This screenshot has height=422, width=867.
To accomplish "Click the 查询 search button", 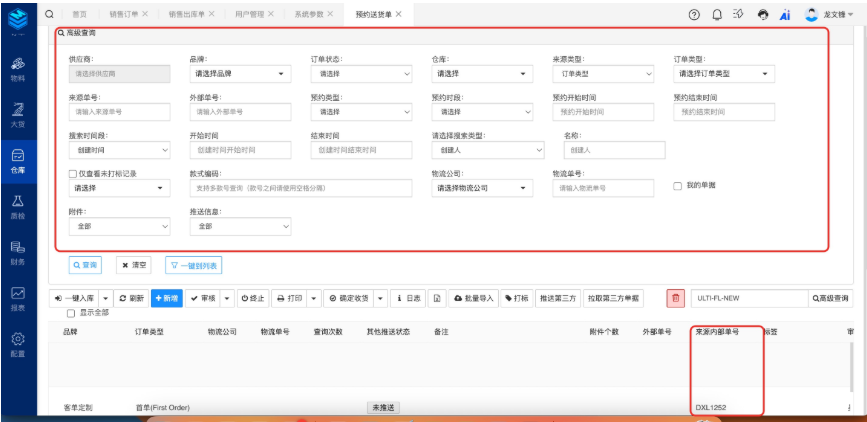I will point(85,265).
